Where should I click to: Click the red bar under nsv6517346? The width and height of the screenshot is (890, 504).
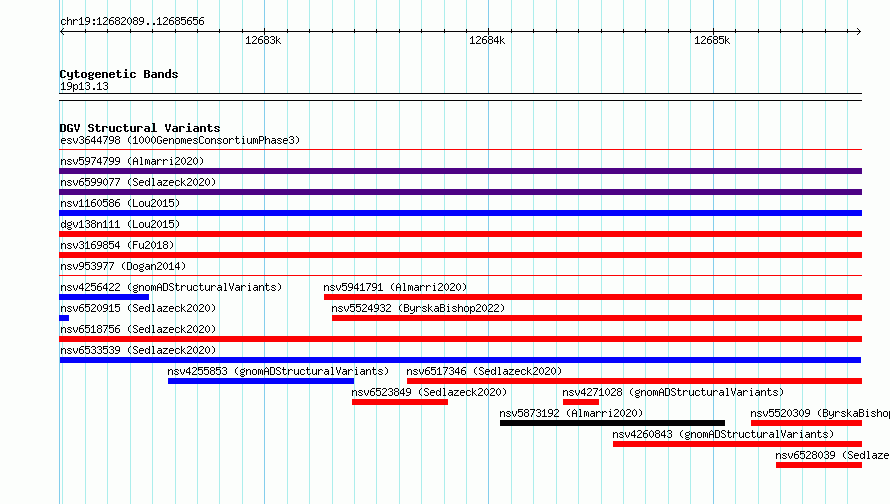pyautogui.click(x=635, y=381)
